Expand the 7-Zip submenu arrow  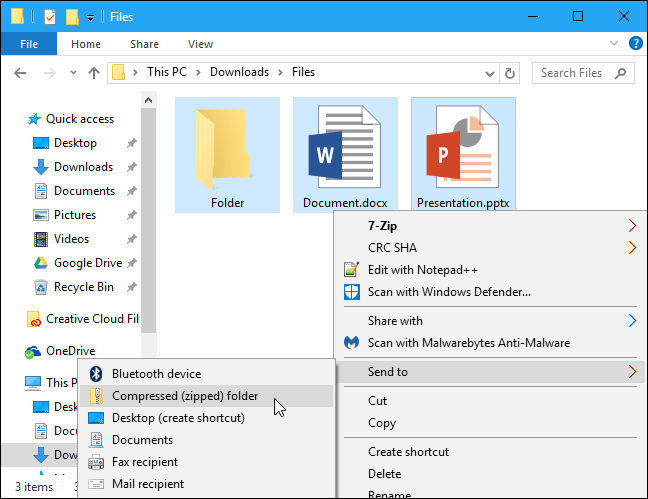[632, 226]
